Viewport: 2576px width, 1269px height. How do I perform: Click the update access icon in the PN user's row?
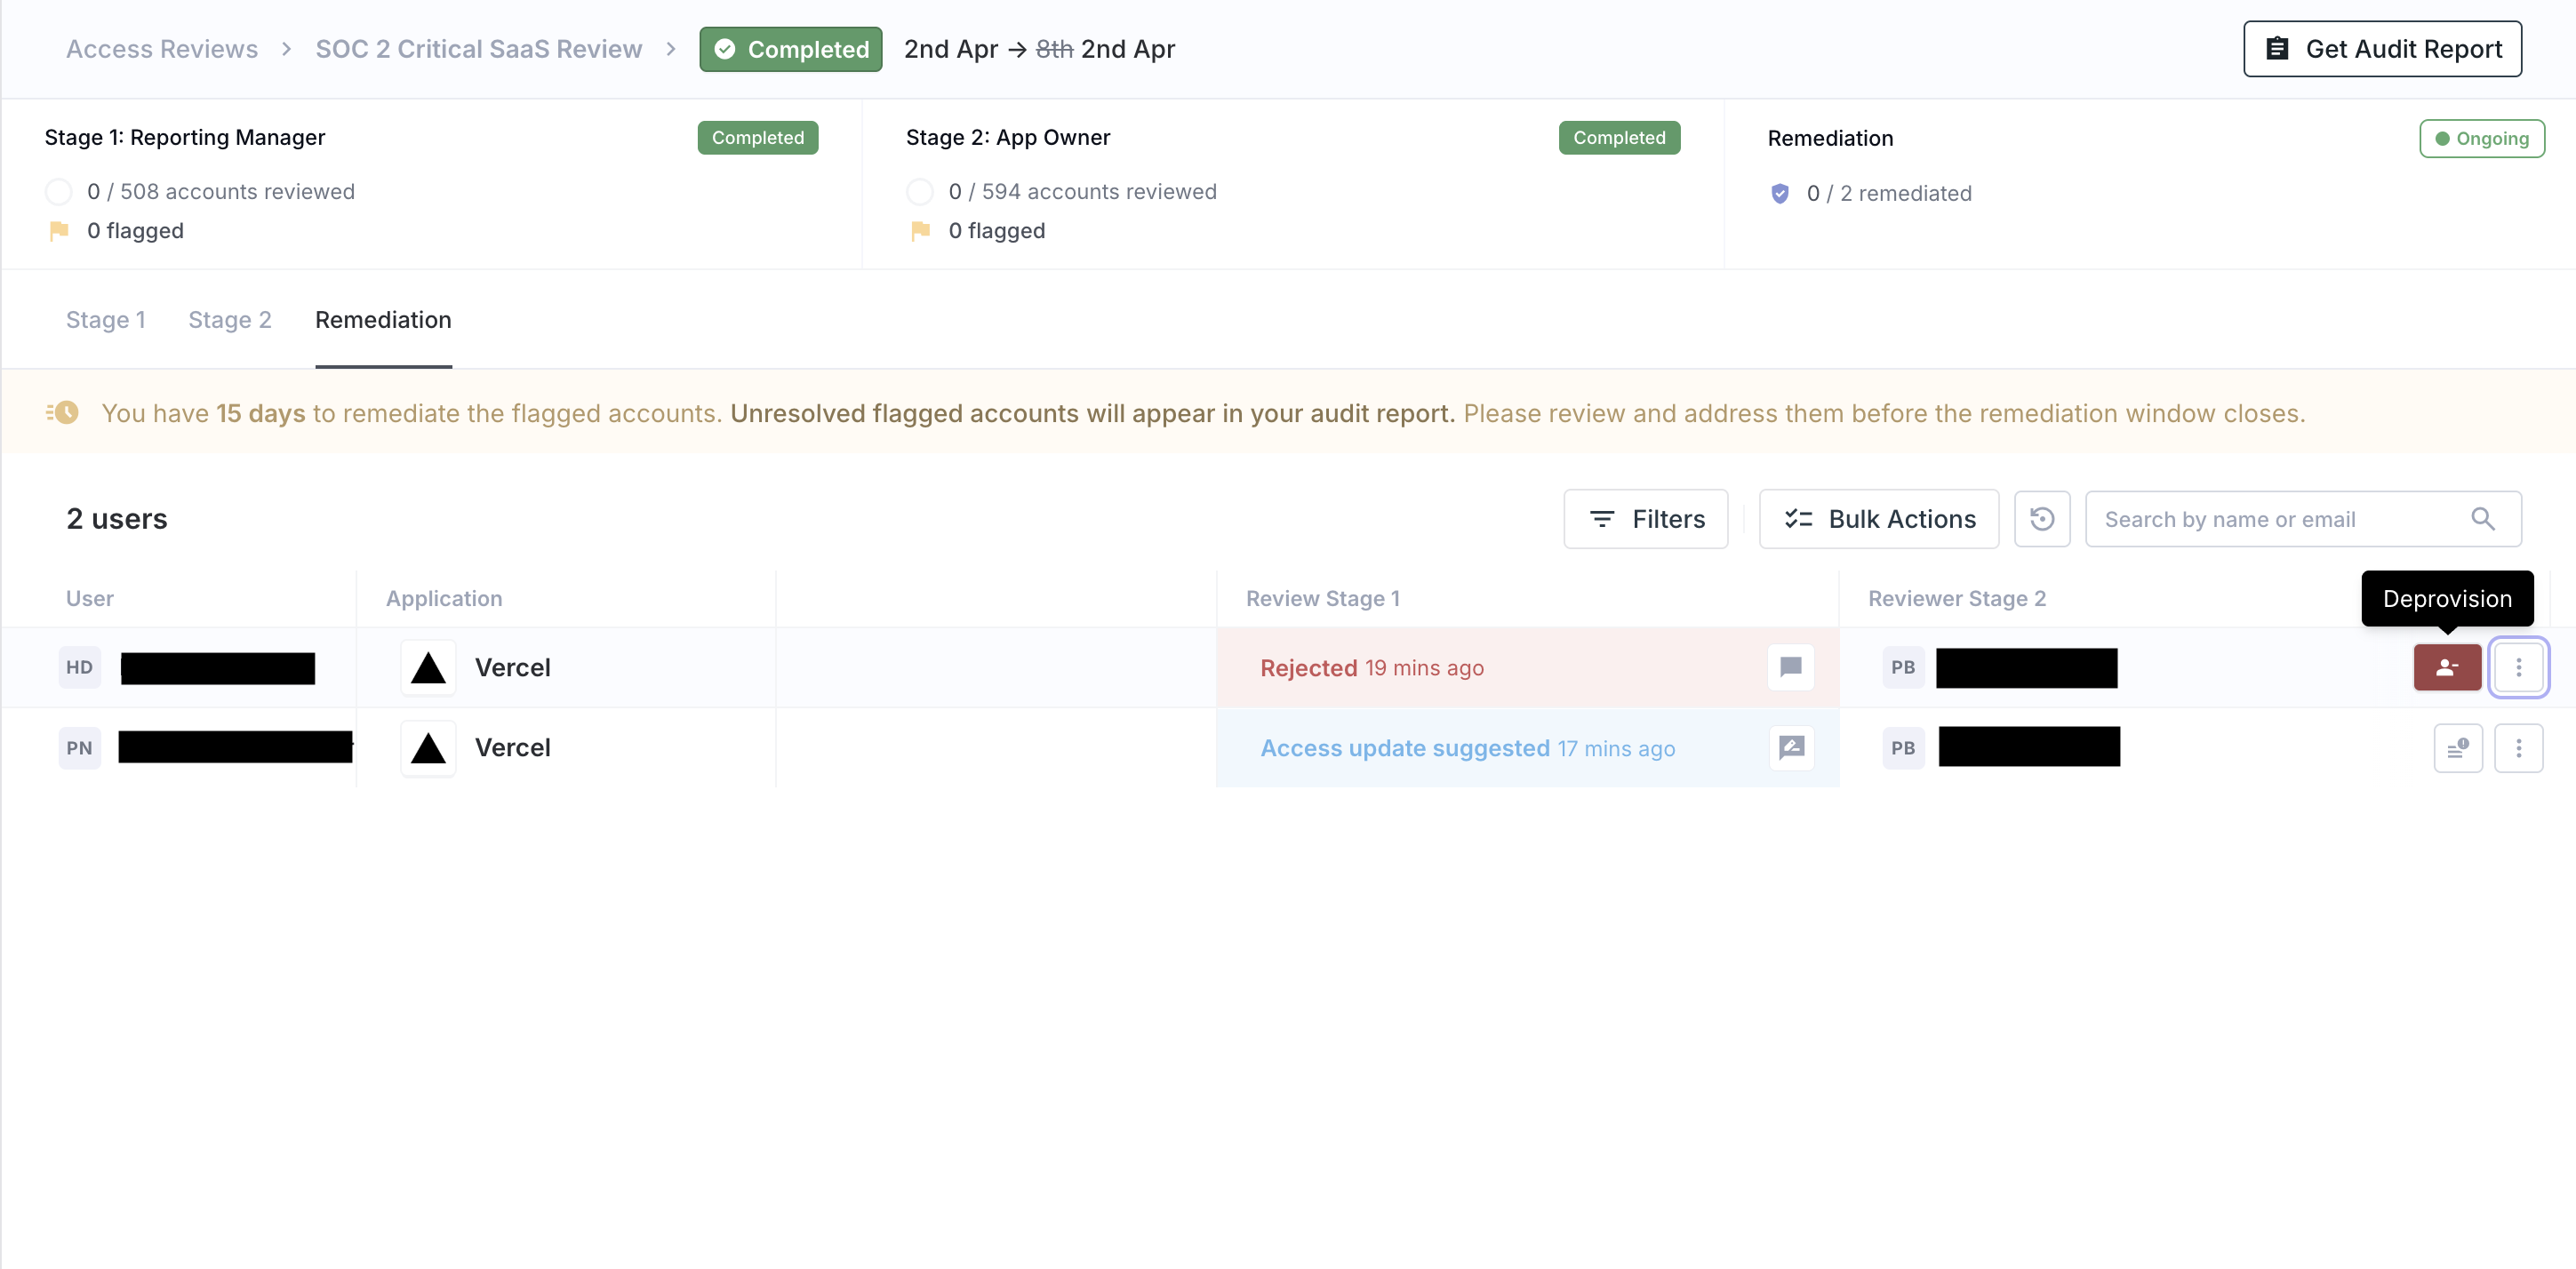click(x=2457, y=748)
